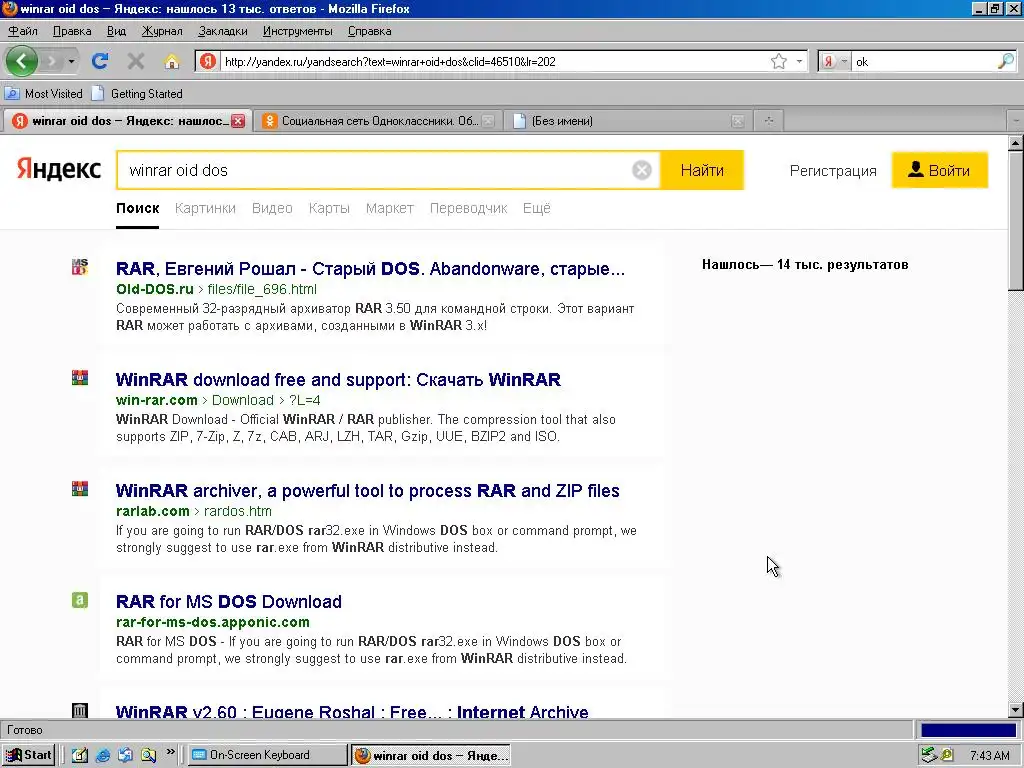The width and height of the screenshot is (1024, 768).
Task: Reload the page with the refresh icon
Action: (x=100, y=61)
